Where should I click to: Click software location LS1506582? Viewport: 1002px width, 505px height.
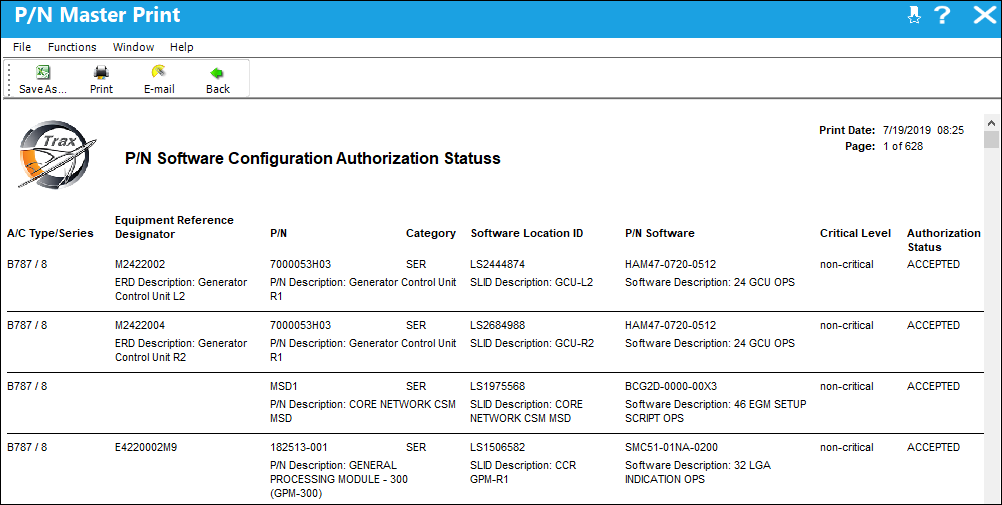pos(497,447)
